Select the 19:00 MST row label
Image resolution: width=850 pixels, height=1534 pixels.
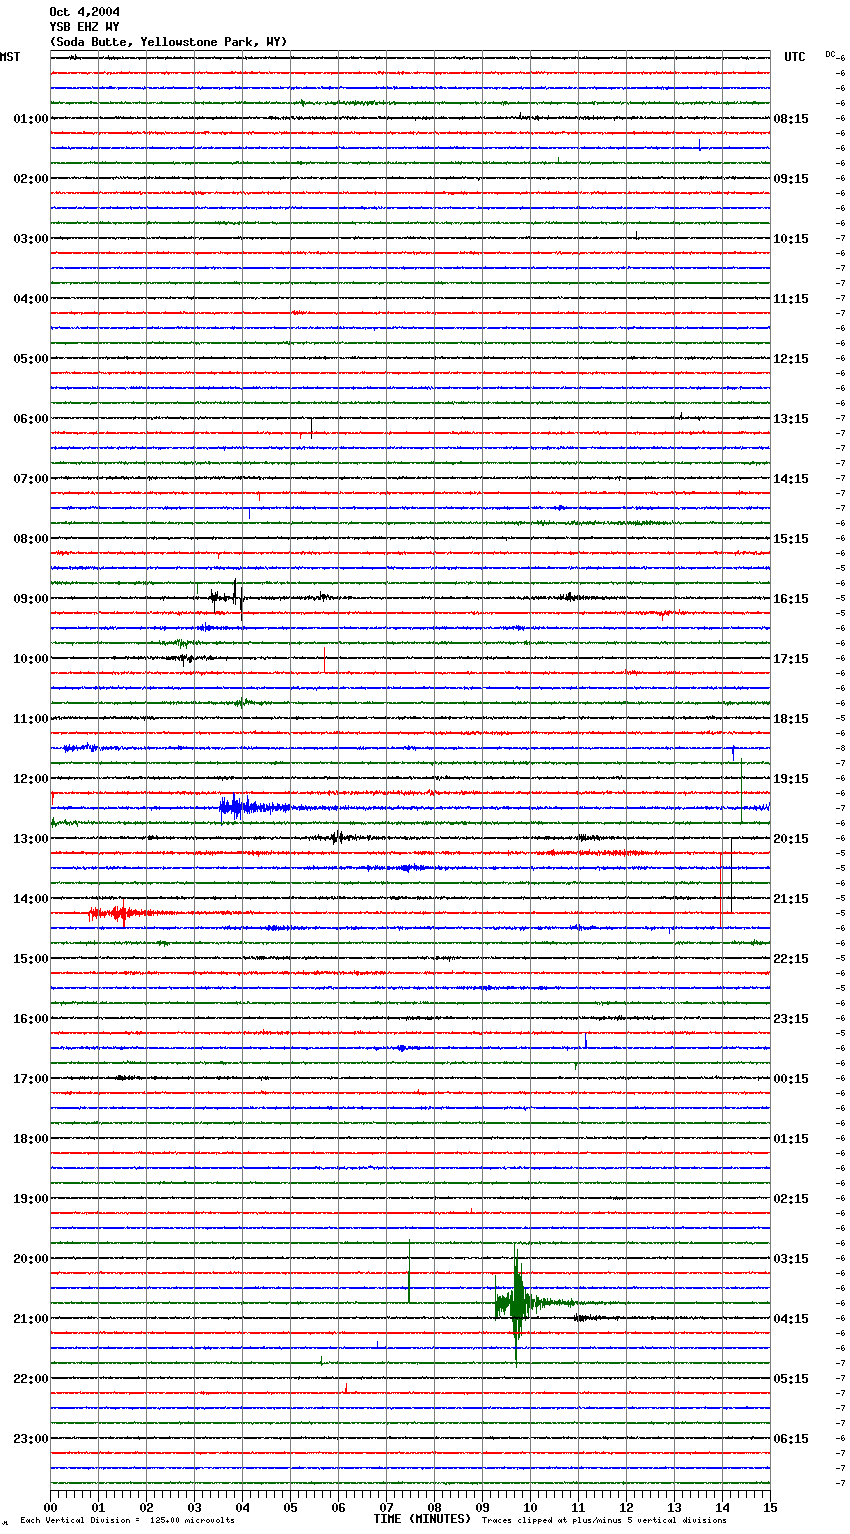tap(30, 1199)
